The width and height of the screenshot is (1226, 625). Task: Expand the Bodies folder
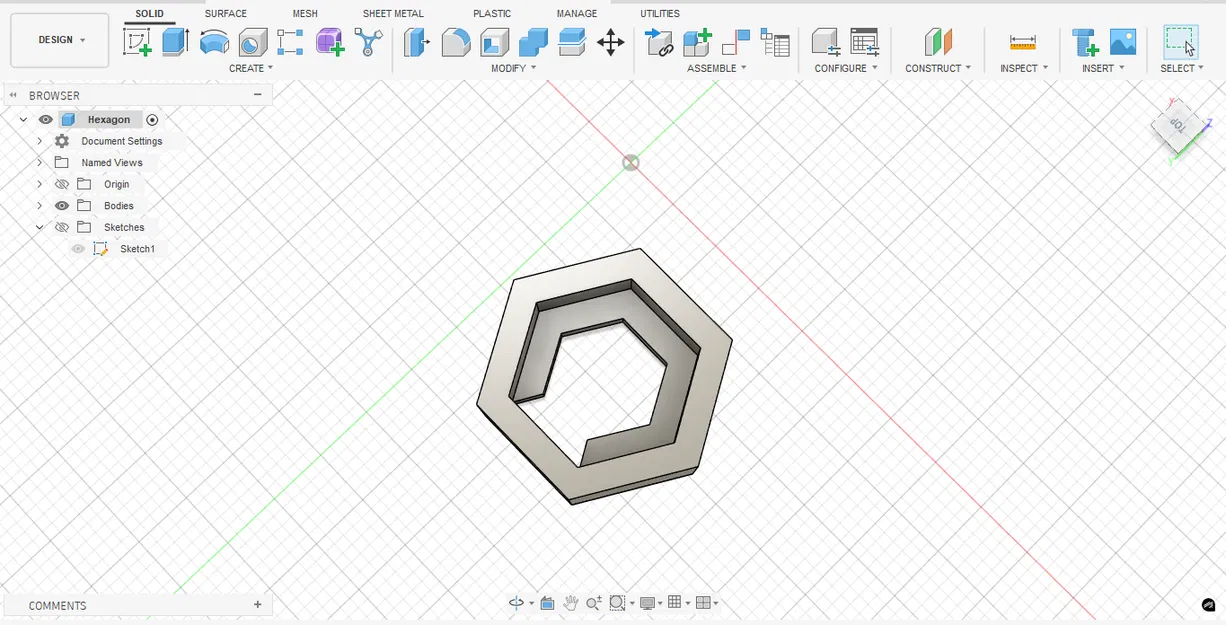[39, 206]
